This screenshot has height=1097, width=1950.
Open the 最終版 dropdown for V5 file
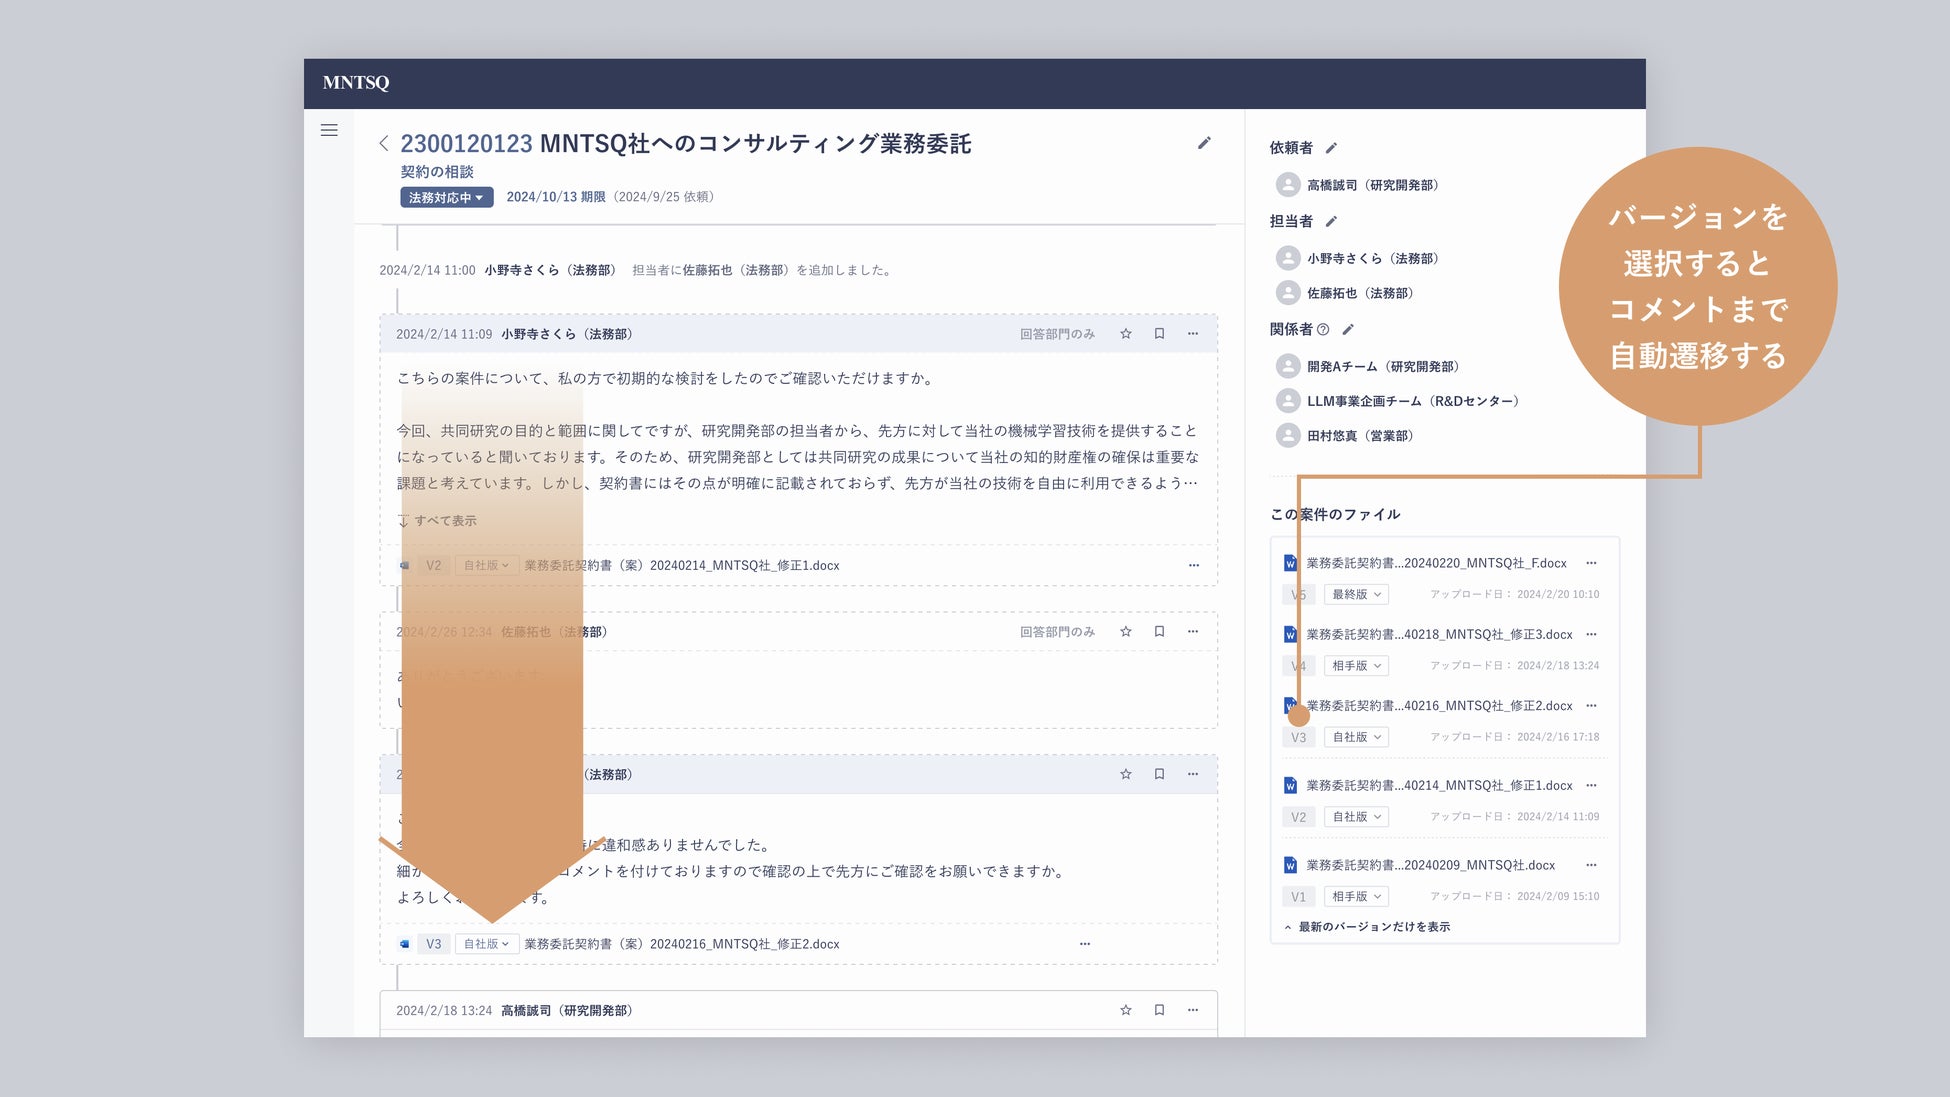point(1356,594)
